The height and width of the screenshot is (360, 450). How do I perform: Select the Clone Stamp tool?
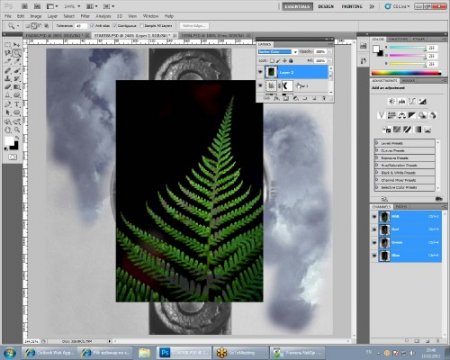click(8, 79)
